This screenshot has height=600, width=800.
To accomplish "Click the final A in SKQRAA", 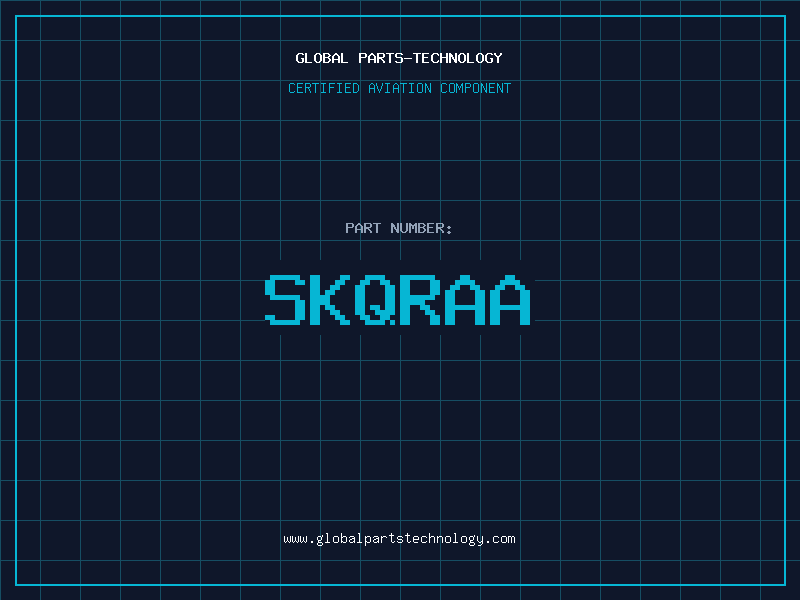I will coord(510,299).
